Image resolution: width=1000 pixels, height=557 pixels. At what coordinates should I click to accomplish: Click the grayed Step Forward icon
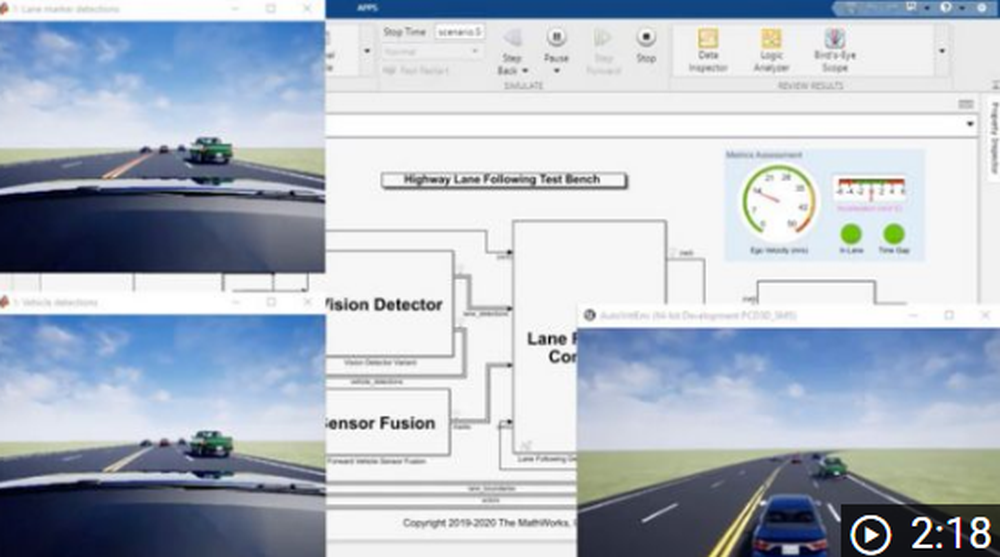(x=602, y=38)
